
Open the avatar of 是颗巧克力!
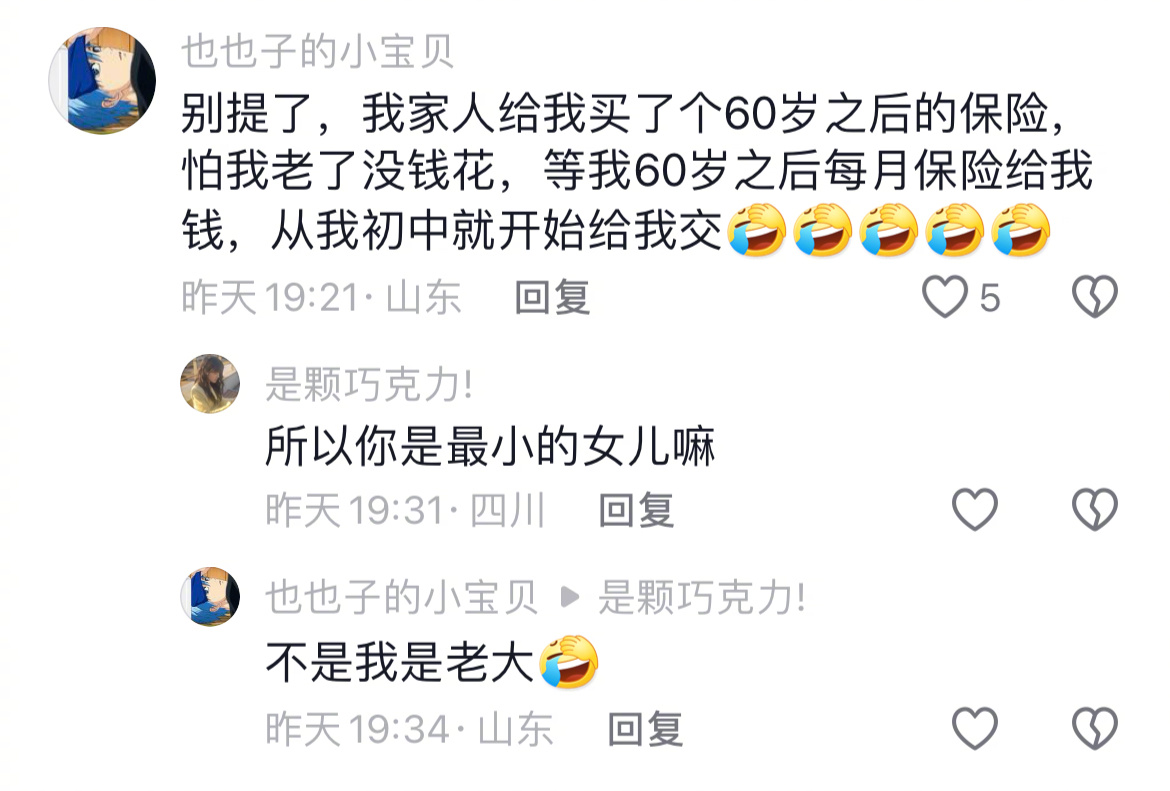coord(210,384)
